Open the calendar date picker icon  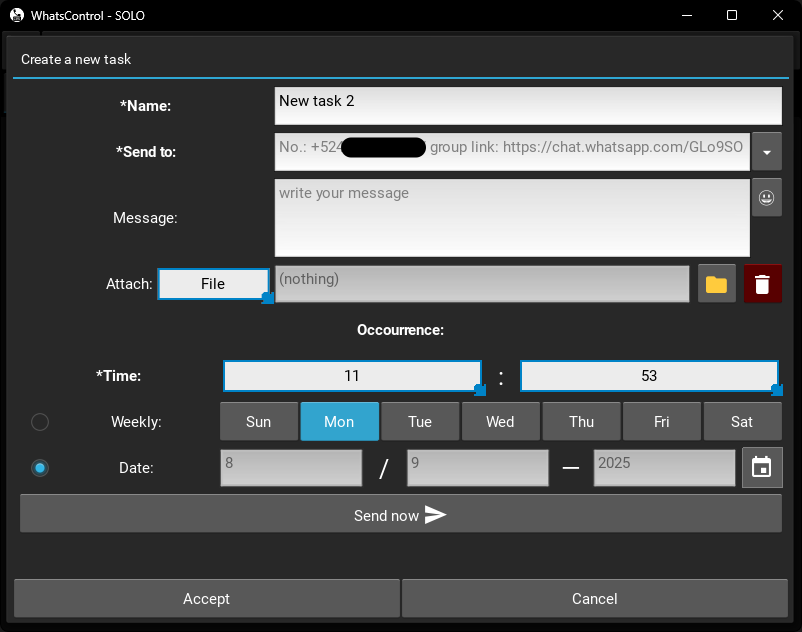(x=761, y=467)
